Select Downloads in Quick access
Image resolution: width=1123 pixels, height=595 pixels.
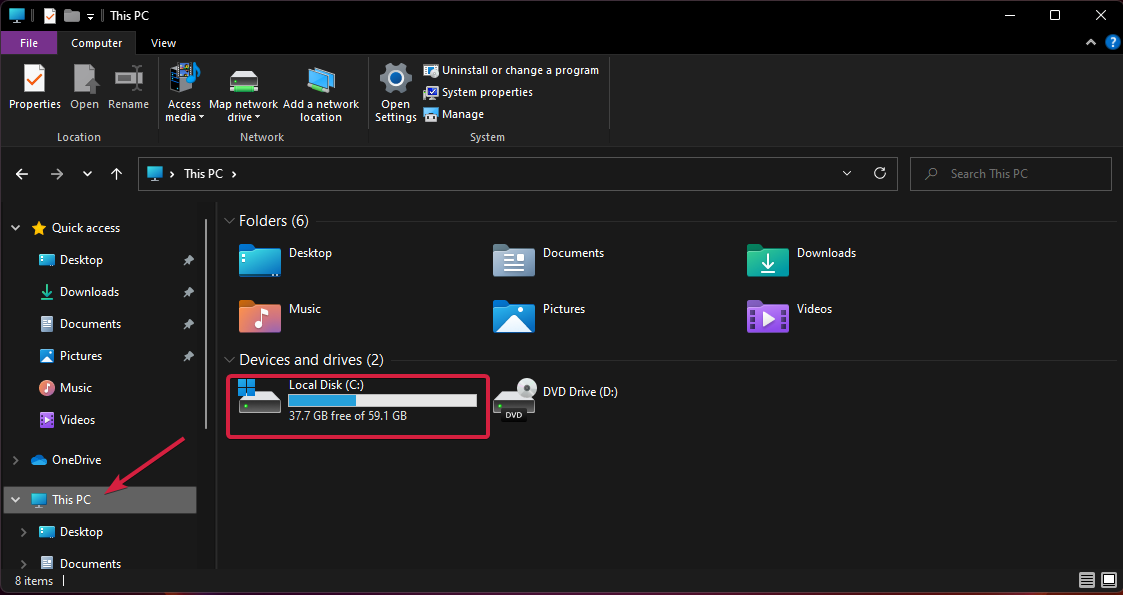(x=89, y=292)
